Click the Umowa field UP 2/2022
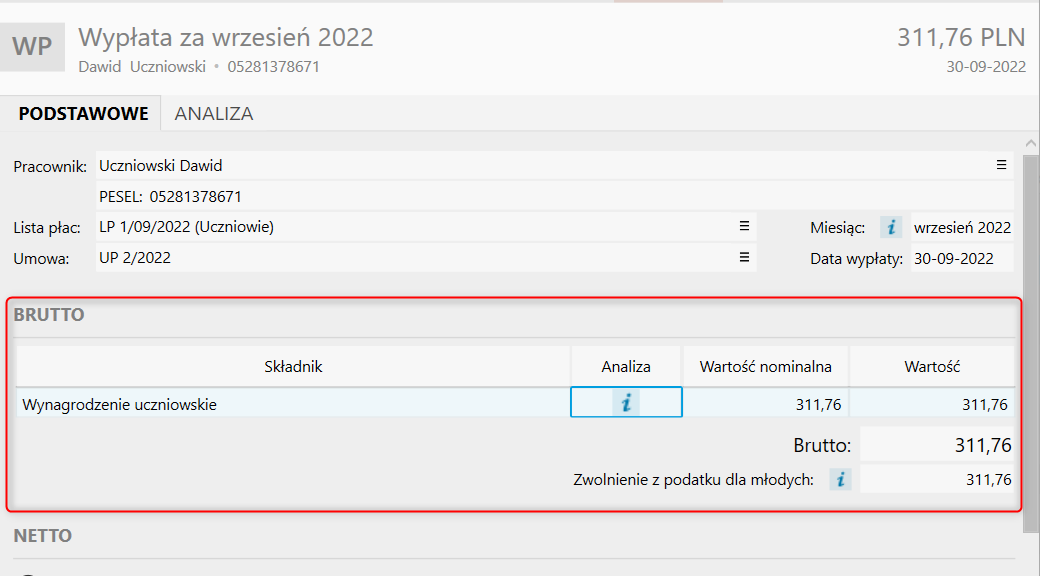Image resolution: width=1040 pixels, height=576 pixels. 400,258
